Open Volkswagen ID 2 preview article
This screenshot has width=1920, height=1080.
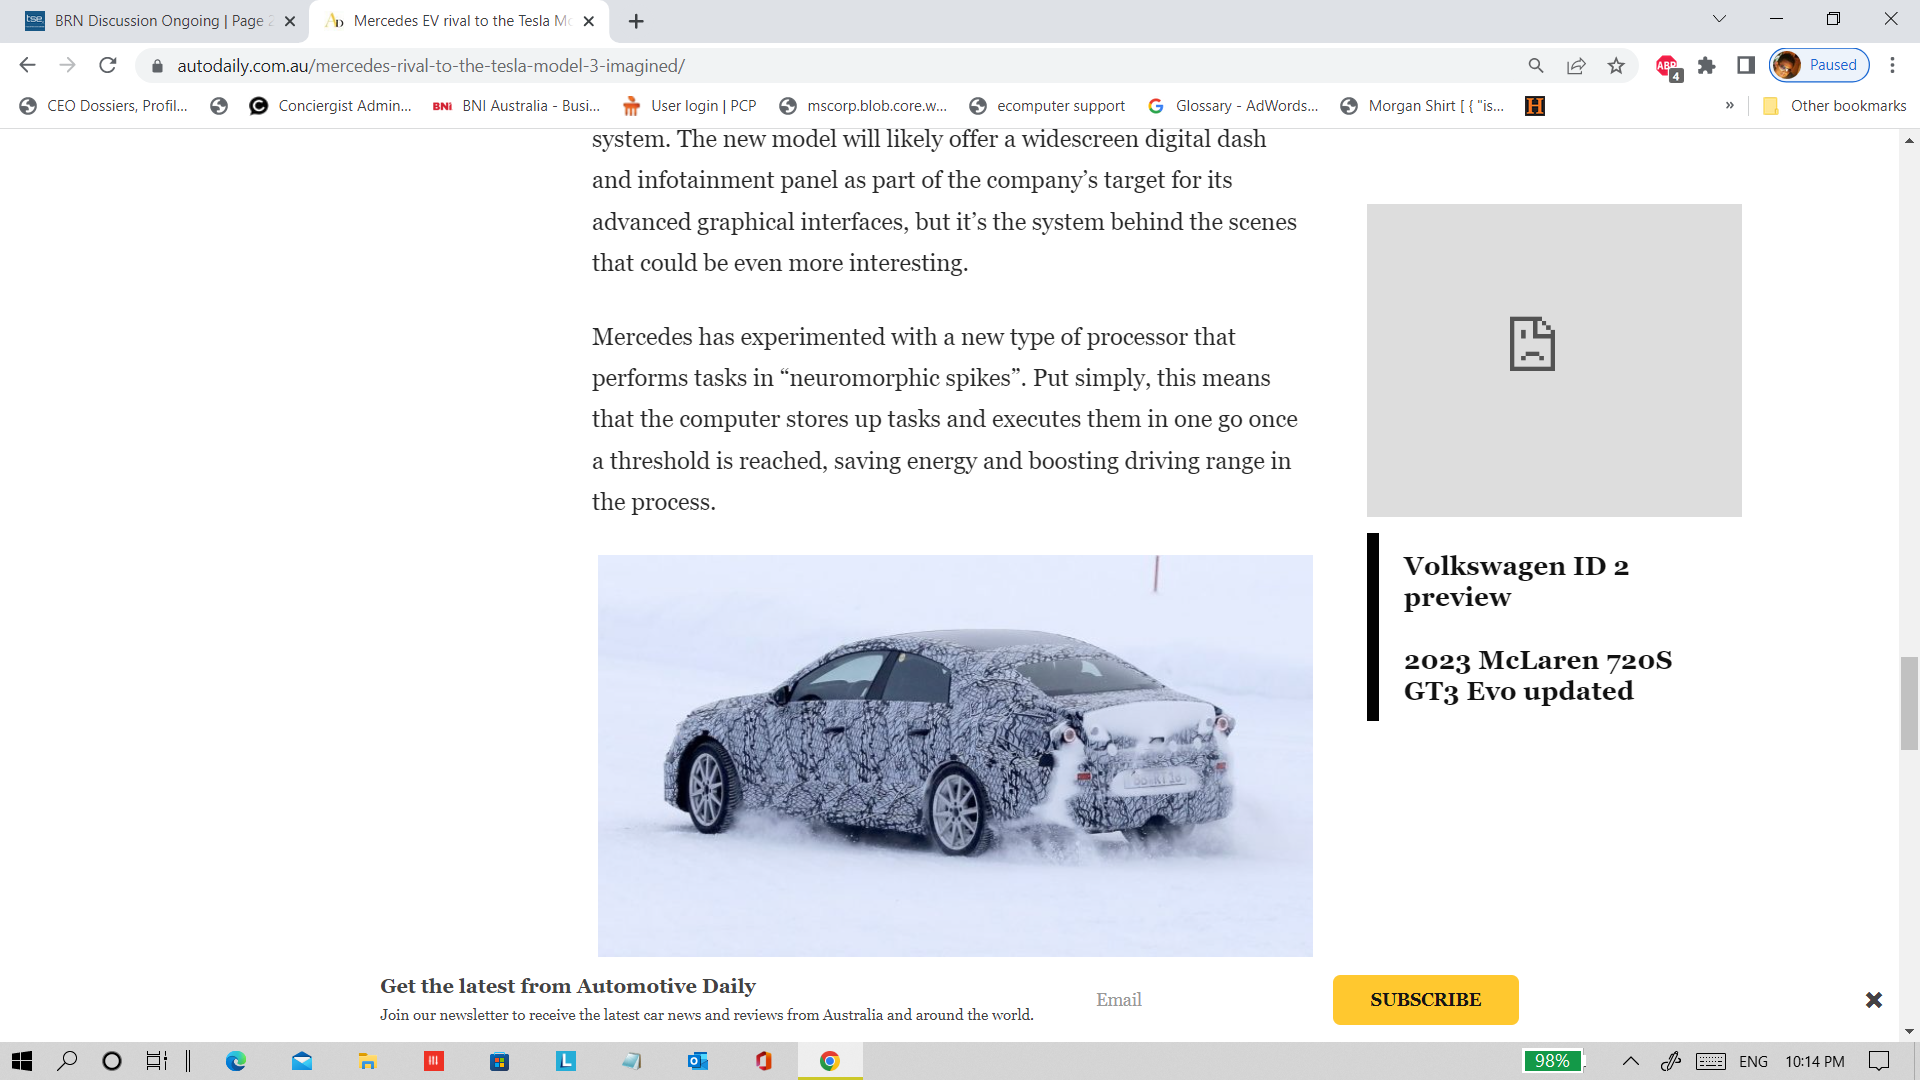tap(1516, 581)
